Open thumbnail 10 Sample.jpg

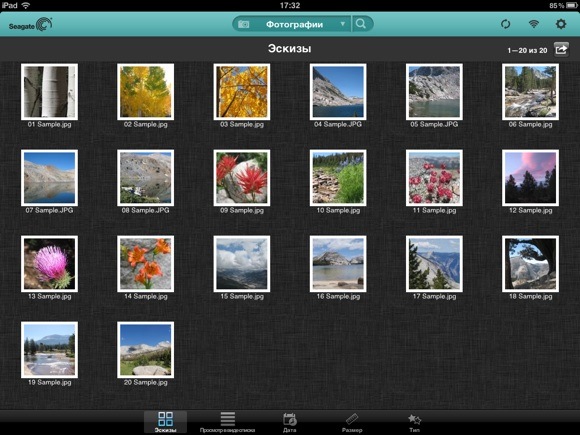pos(338,178)
